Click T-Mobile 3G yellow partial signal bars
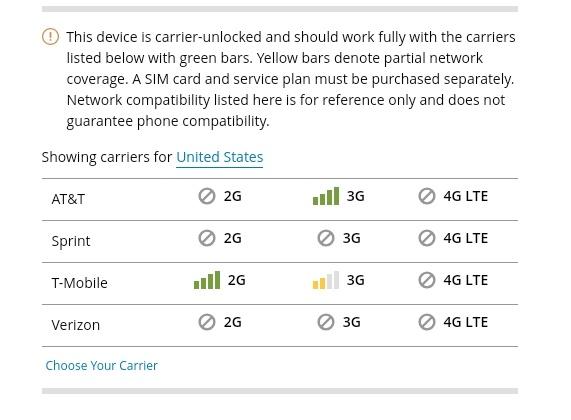Viewport: 571px width, 420px height. click(x=326, y=280)
